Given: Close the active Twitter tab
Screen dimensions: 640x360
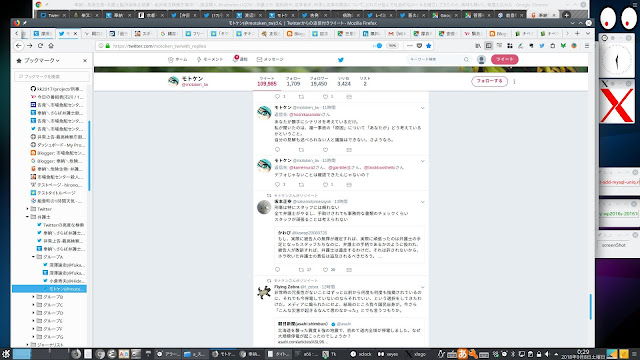Looking at the screenshot, I should tap(75, 33).
